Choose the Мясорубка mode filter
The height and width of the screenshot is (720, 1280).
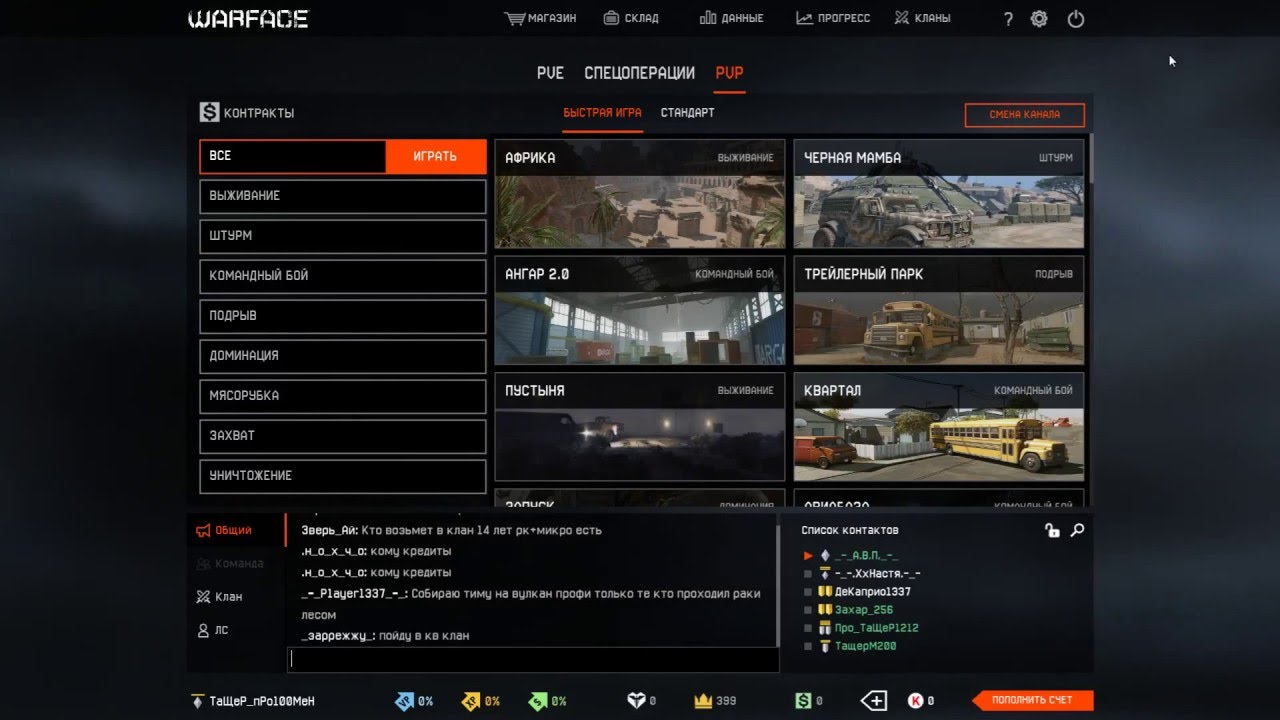pyautogui.click(x=343, y=396)
